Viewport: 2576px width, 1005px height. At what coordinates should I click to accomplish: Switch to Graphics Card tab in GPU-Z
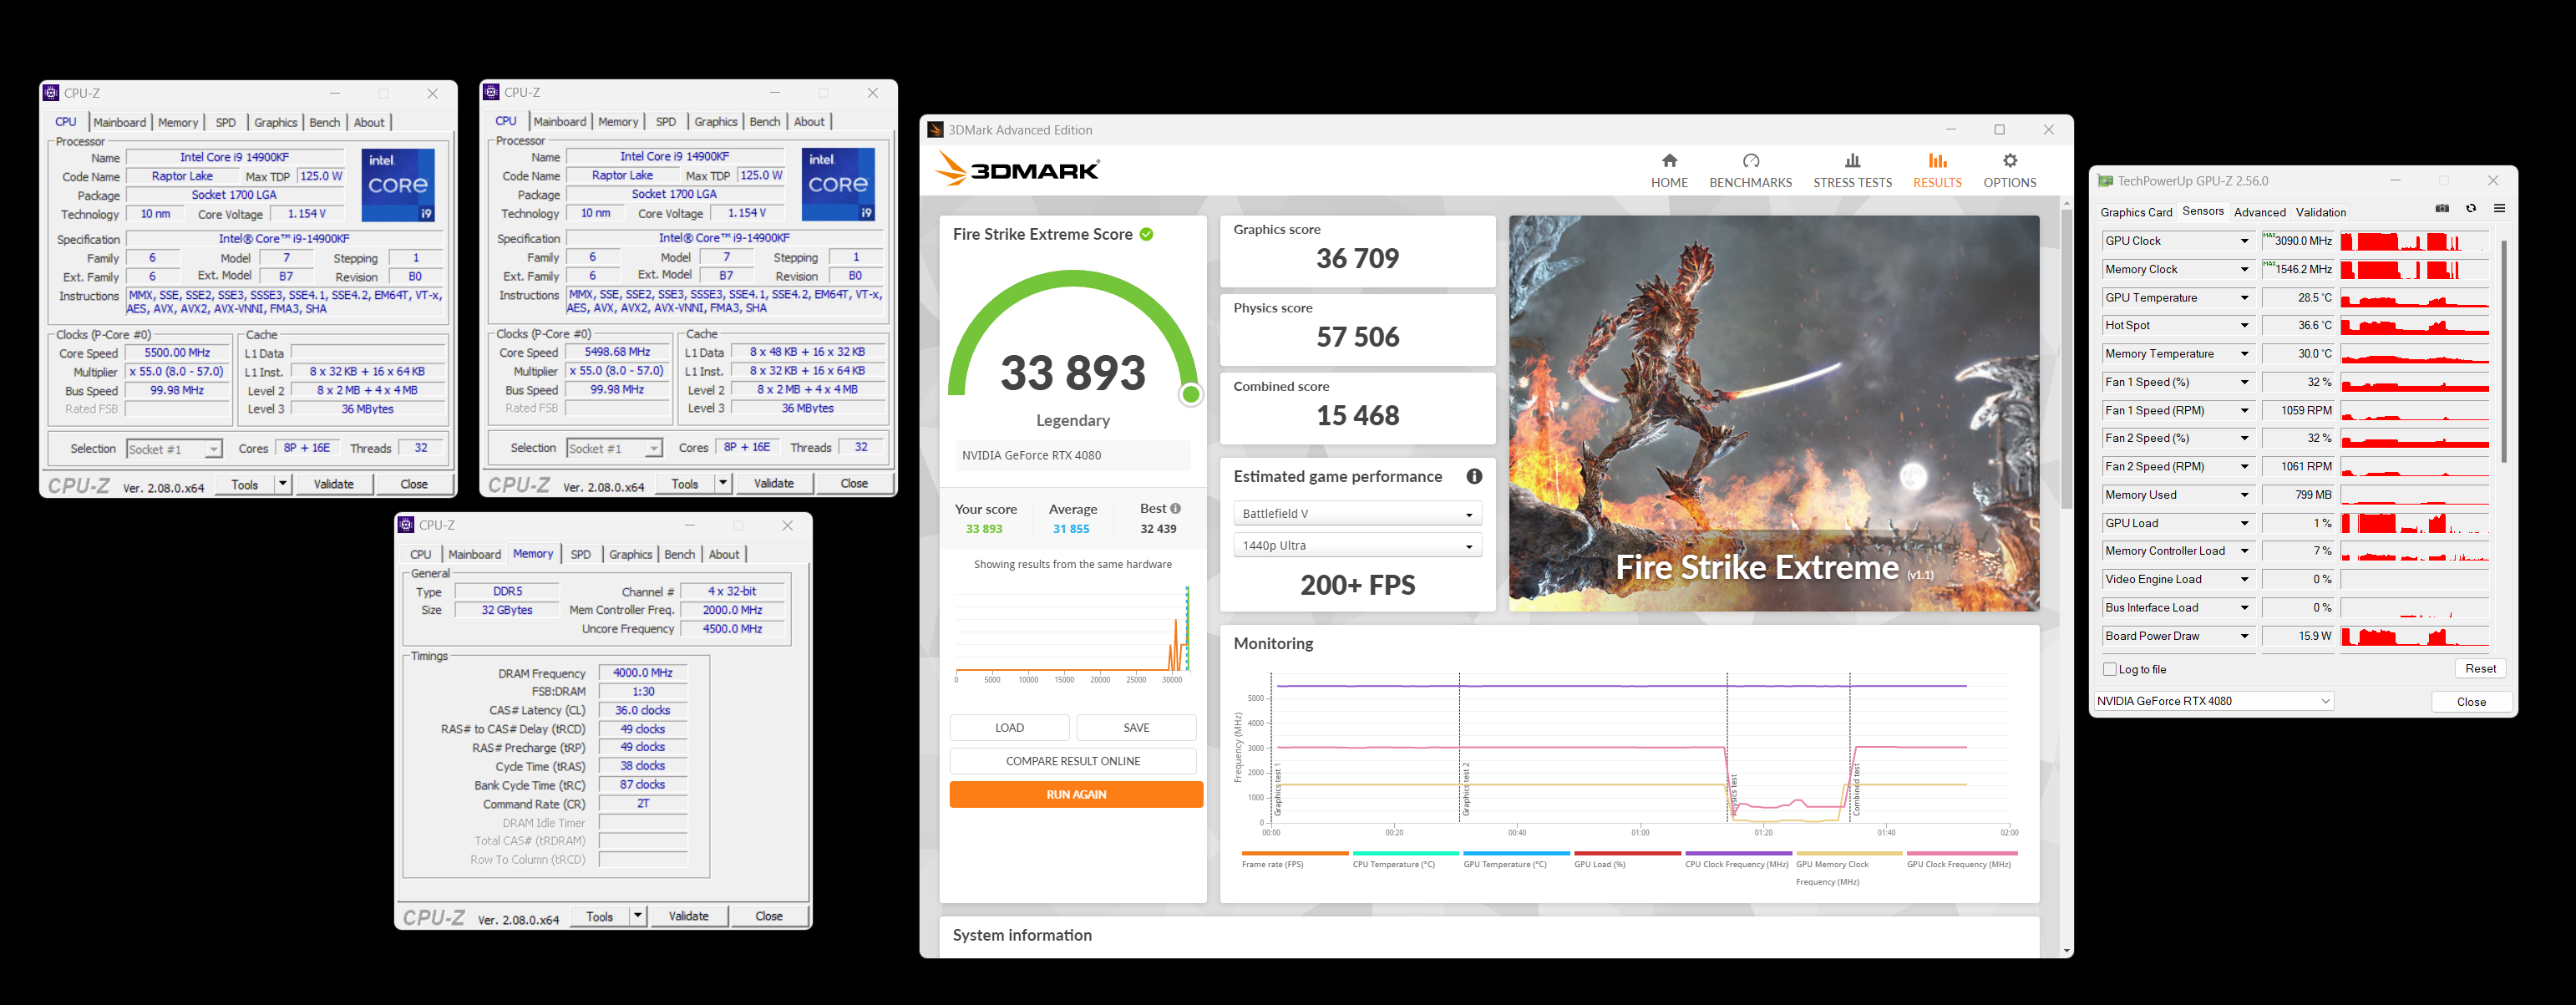(2136, 212)
